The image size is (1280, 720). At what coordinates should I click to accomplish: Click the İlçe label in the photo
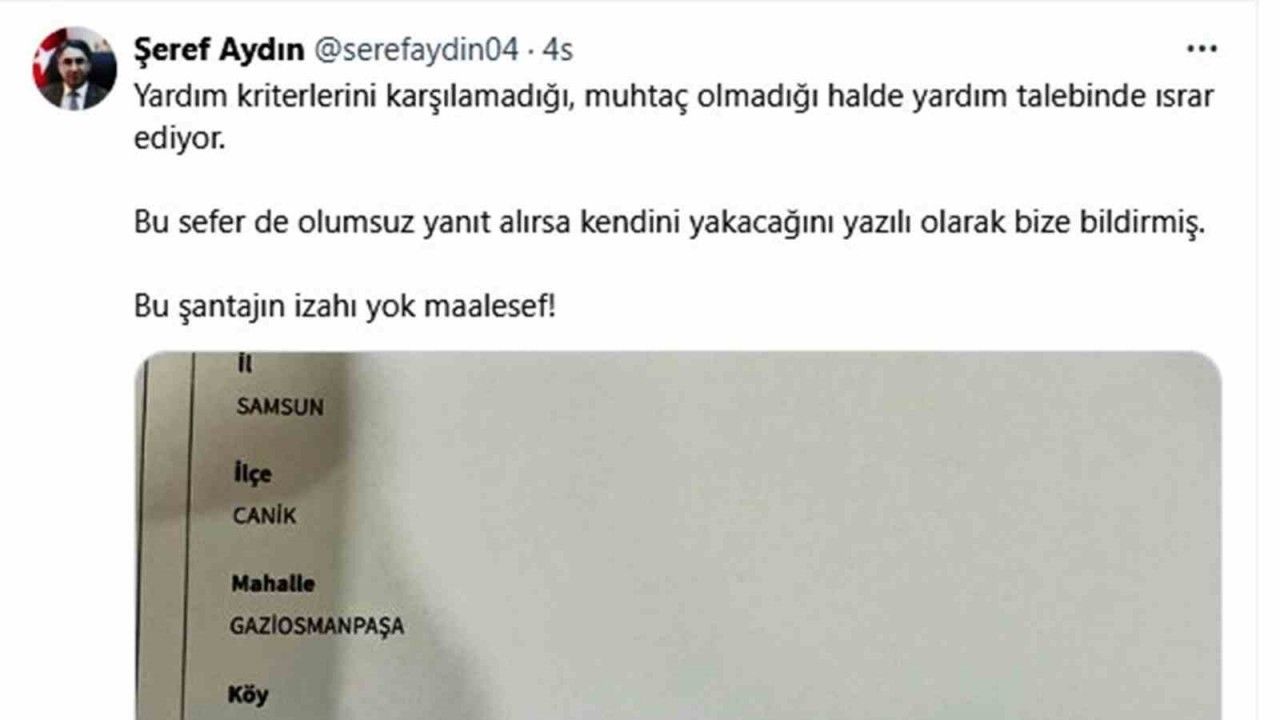(x=252, y=475)
